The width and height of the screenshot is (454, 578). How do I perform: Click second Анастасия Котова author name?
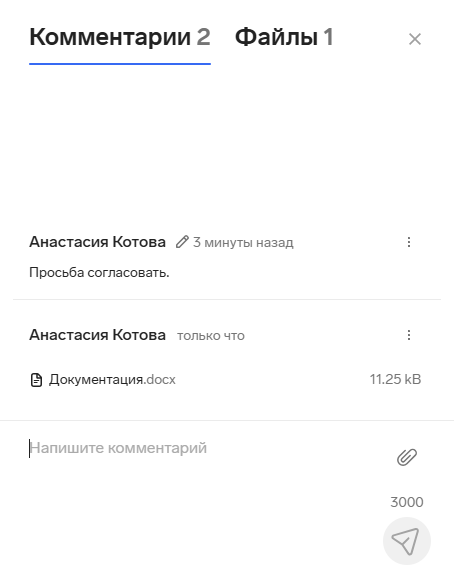(97, 335)
